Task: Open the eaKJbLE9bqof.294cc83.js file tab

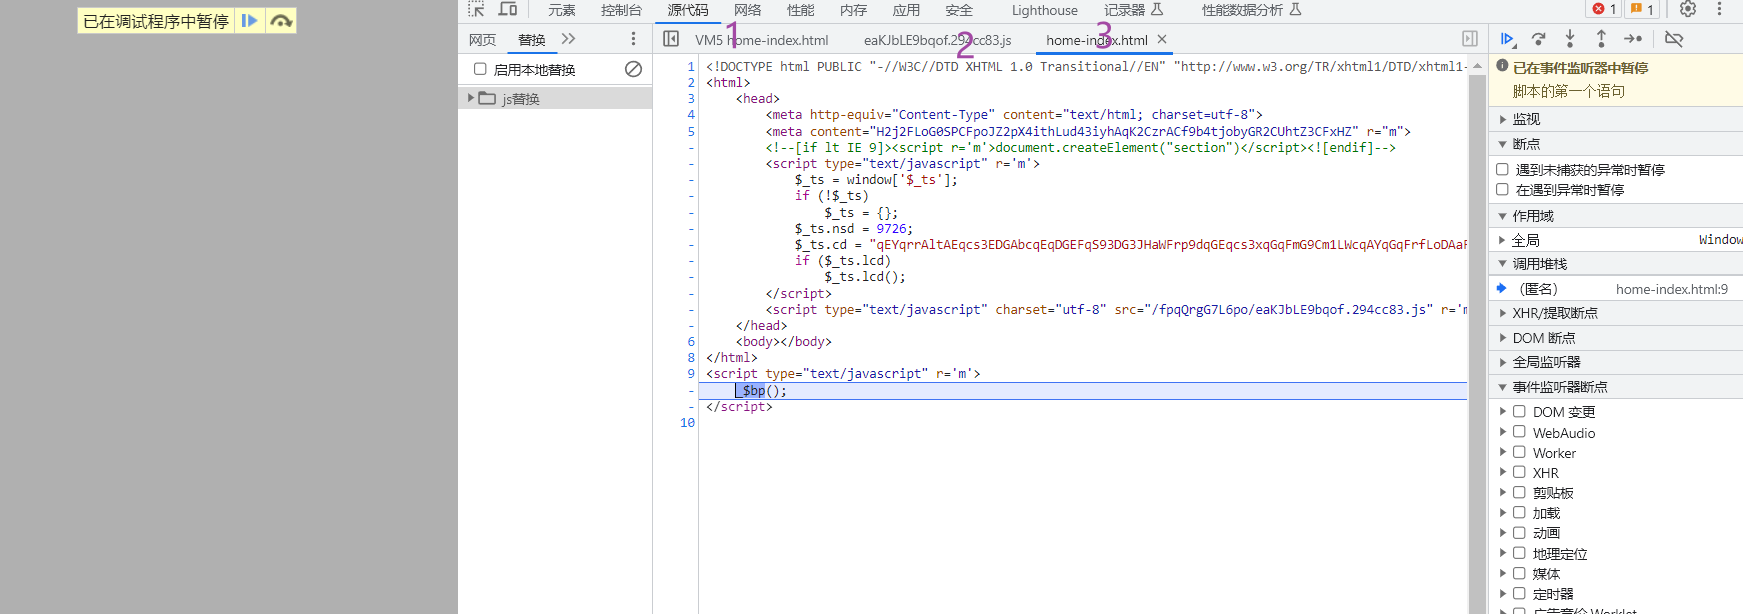Action: (937, 40)
